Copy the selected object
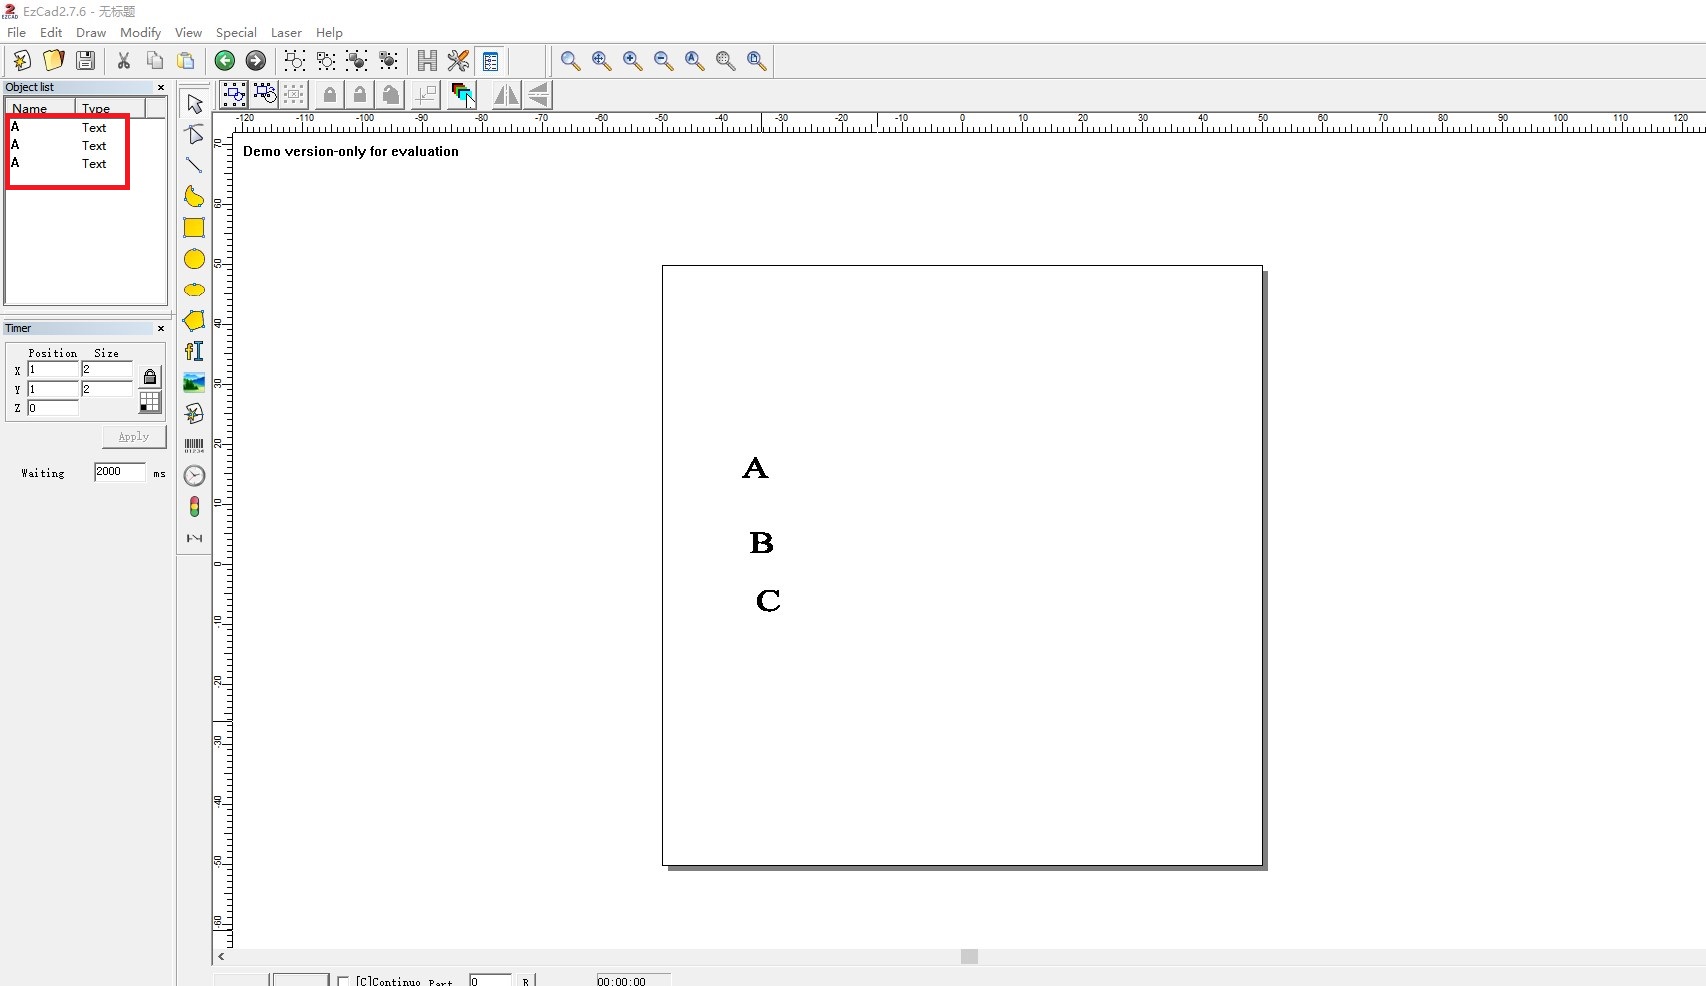The width and height of the screenshot is (1706, 986). click(x=155, y=61)
